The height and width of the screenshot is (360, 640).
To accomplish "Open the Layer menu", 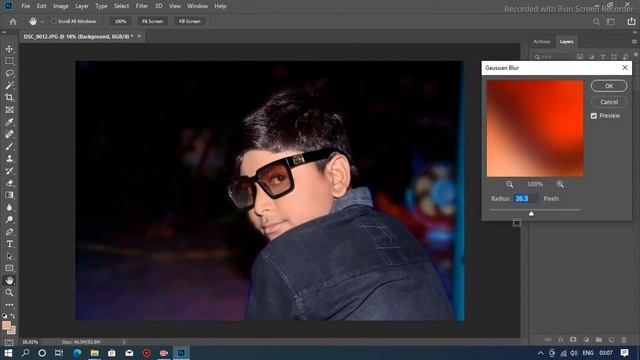I will 82,6.
